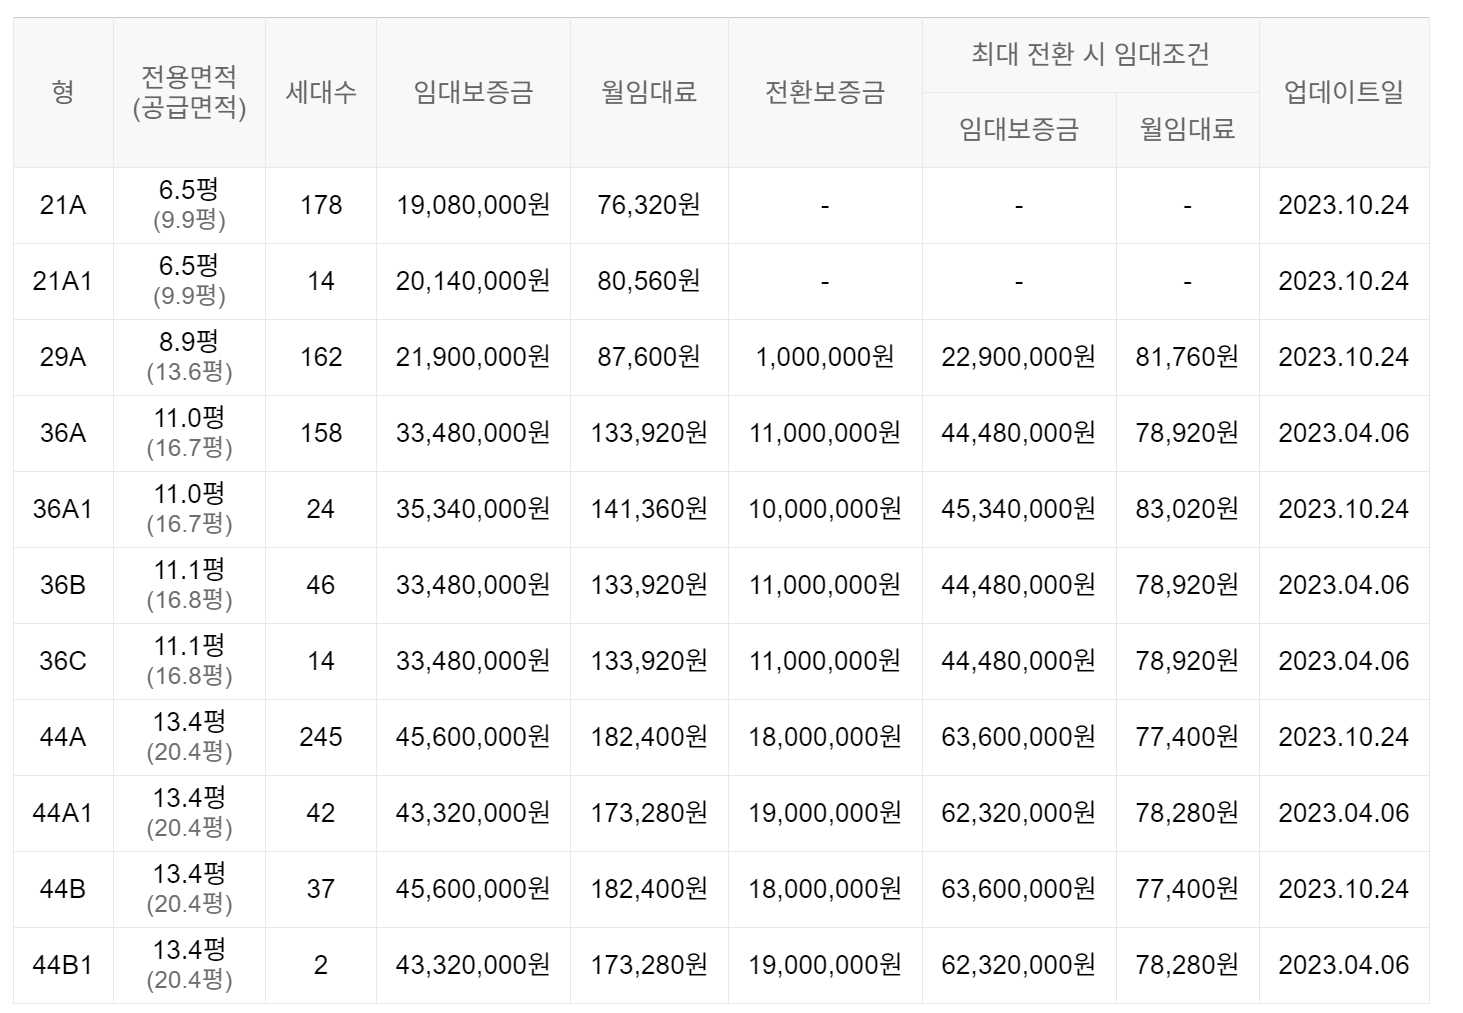Select the 21A type cell
Image resolution: width=1463 pixels, height=1013 pixels.
pos(63,205)
